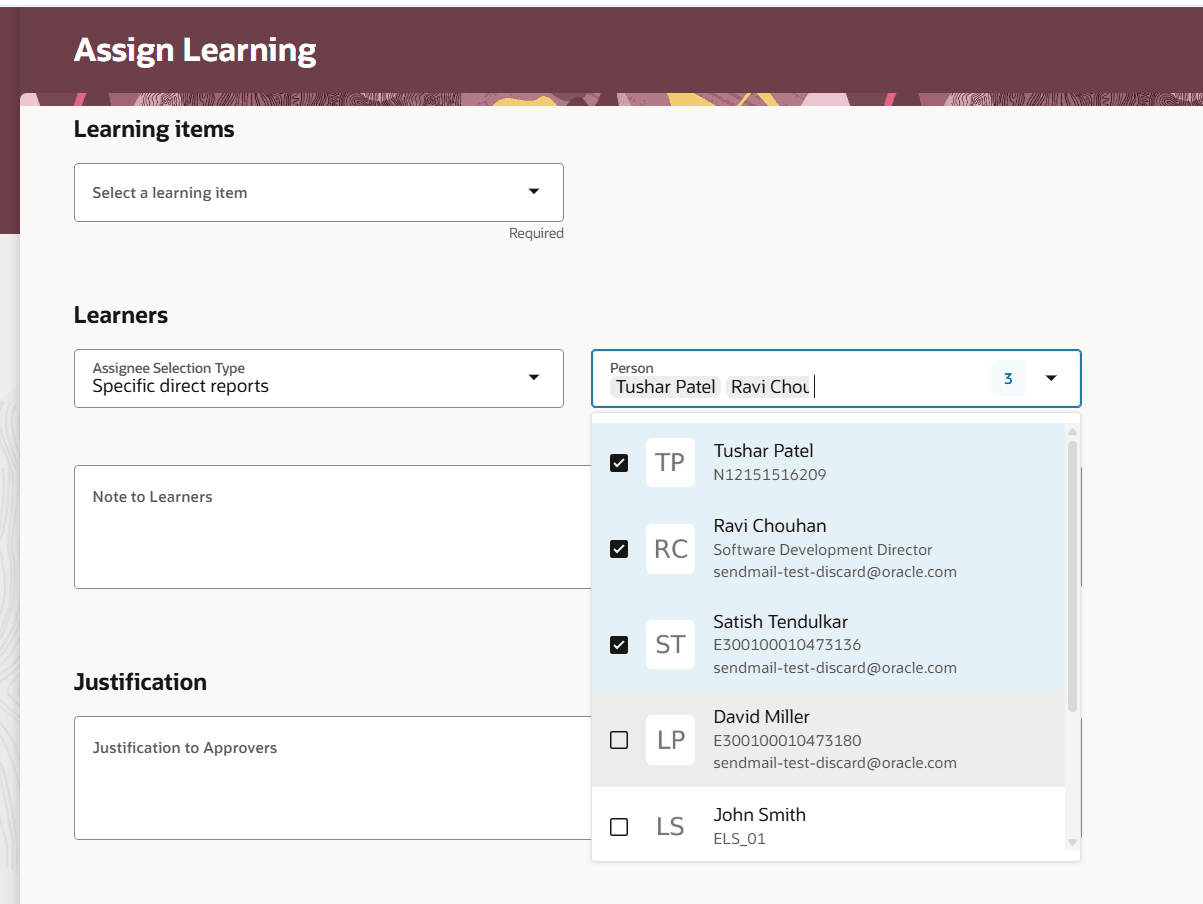Click the ST avatar for Satish Tendulkar
1203x904 pixels.
pyautogui.click(x=670, y=645)
